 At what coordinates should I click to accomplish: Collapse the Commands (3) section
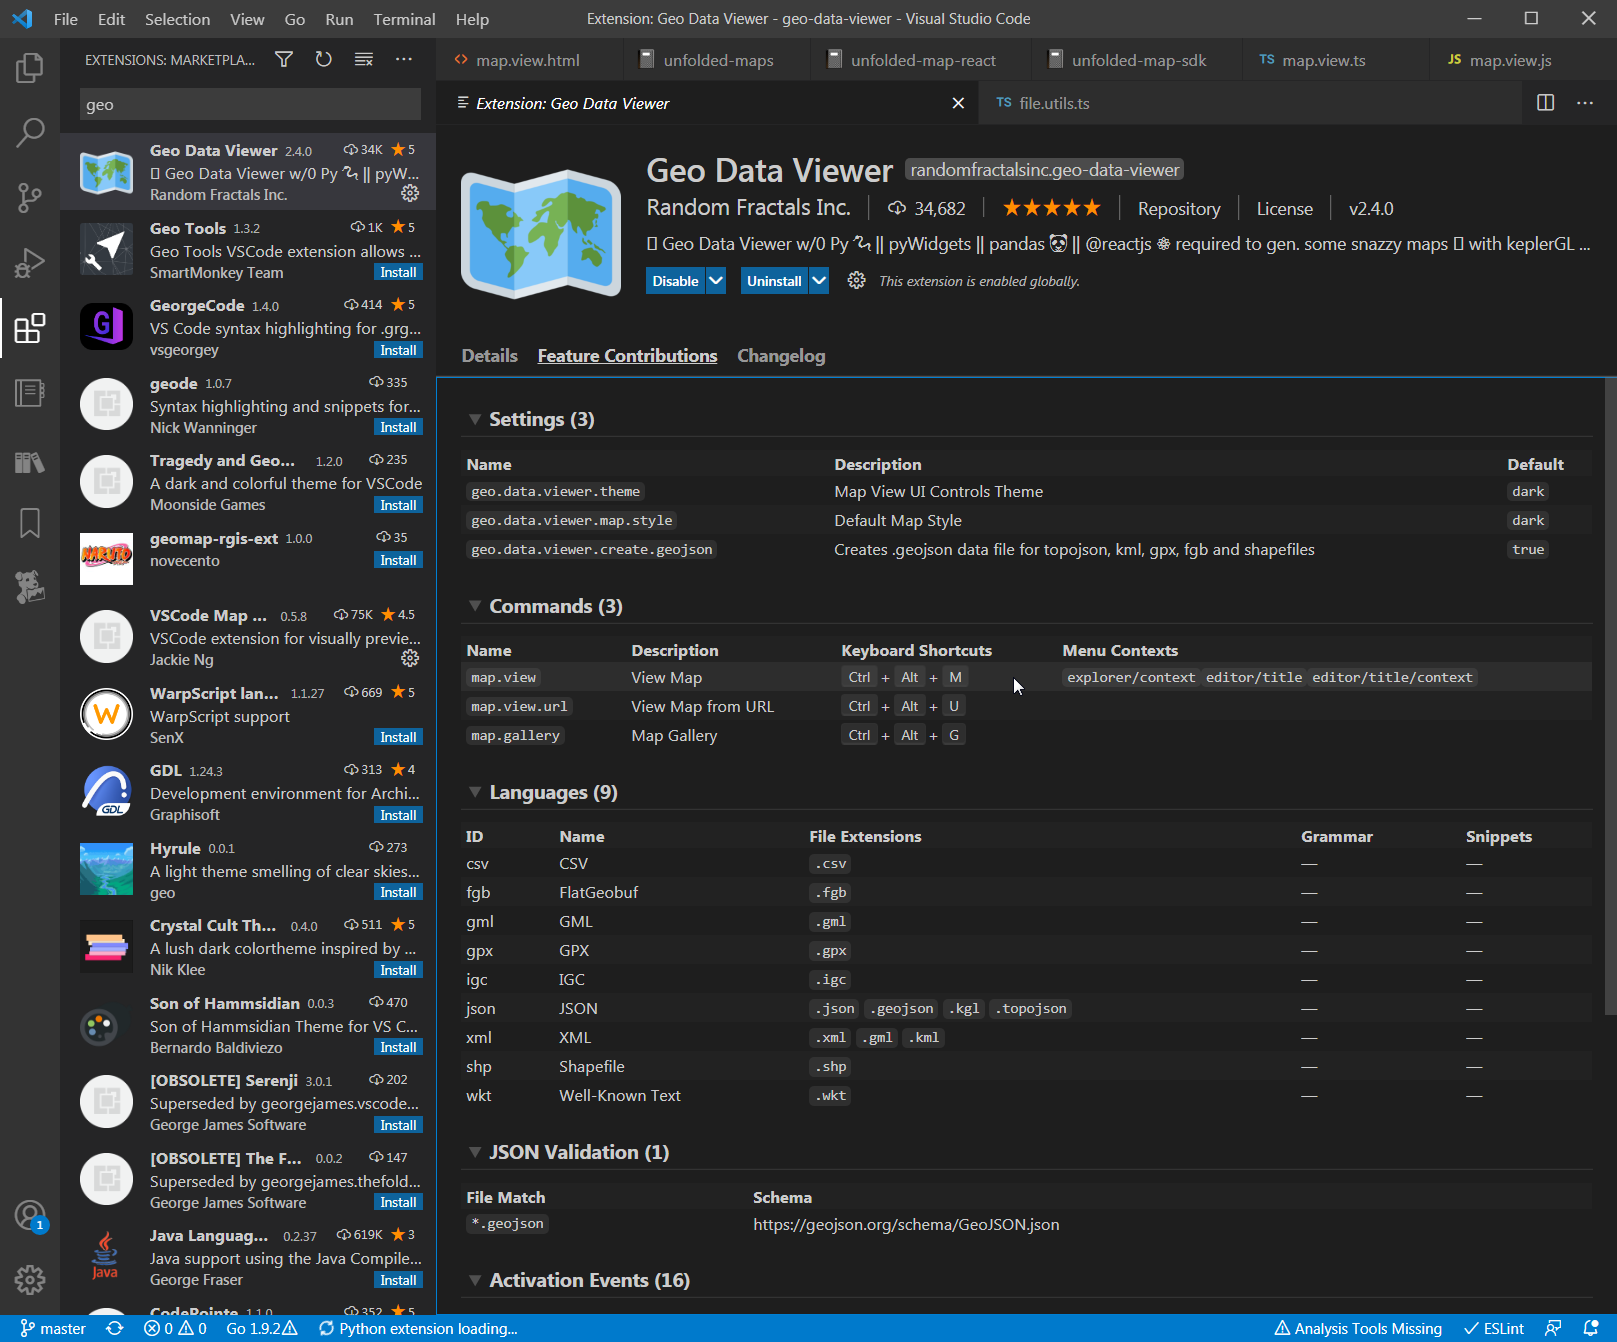click(x=475, y=607)
